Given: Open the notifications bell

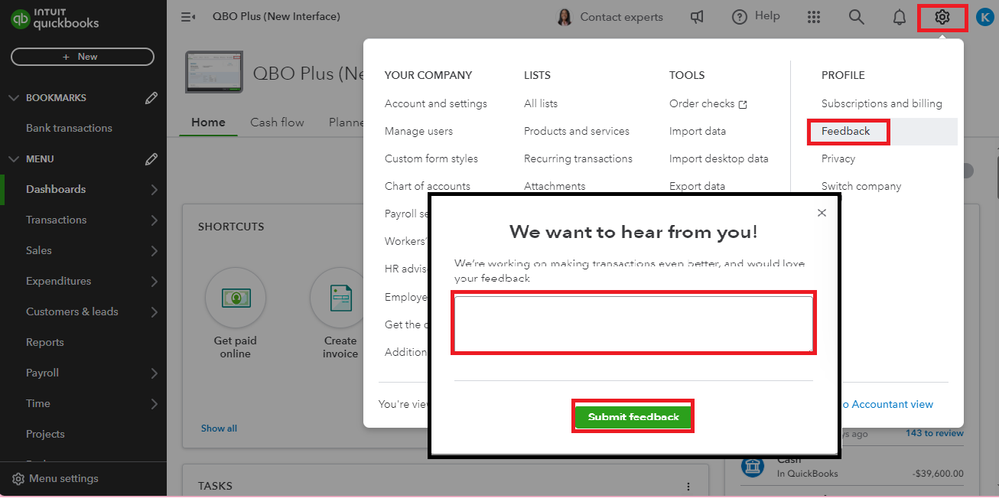Looking at the screenshot, I should 899,17.
